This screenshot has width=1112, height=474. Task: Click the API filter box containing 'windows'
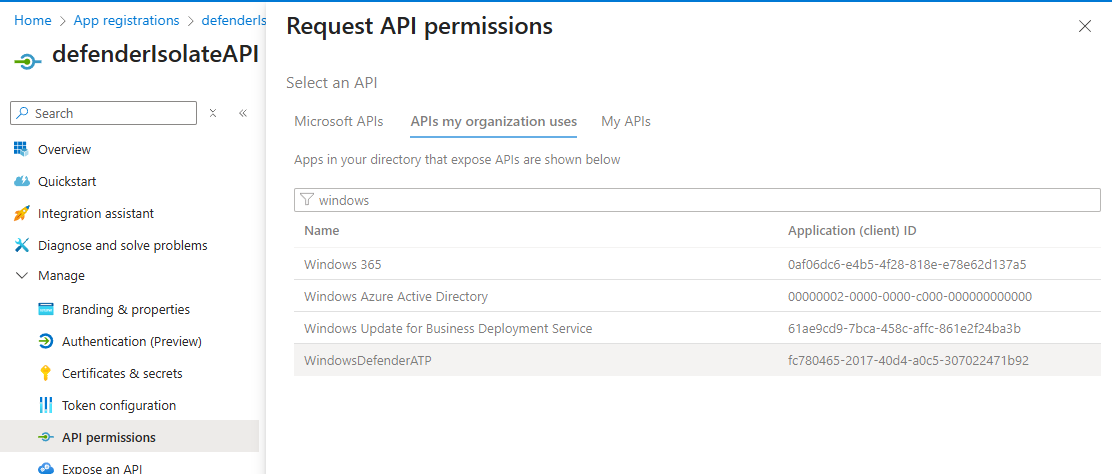pos(697,200)
